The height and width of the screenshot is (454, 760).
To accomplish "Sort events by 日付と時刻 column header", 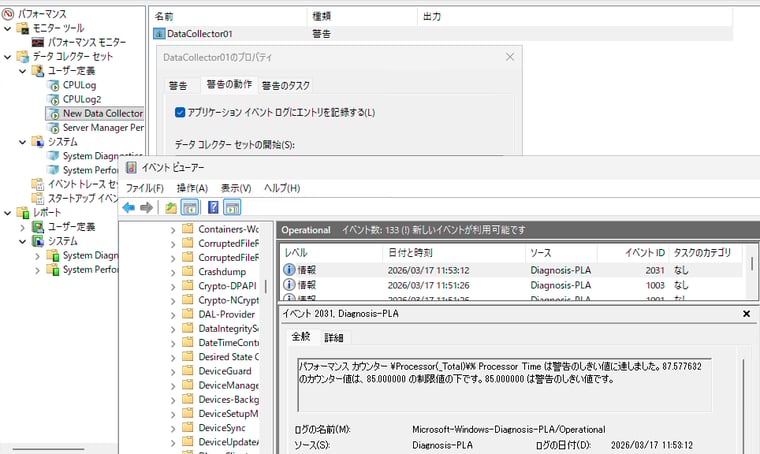I will click(454, 252).
